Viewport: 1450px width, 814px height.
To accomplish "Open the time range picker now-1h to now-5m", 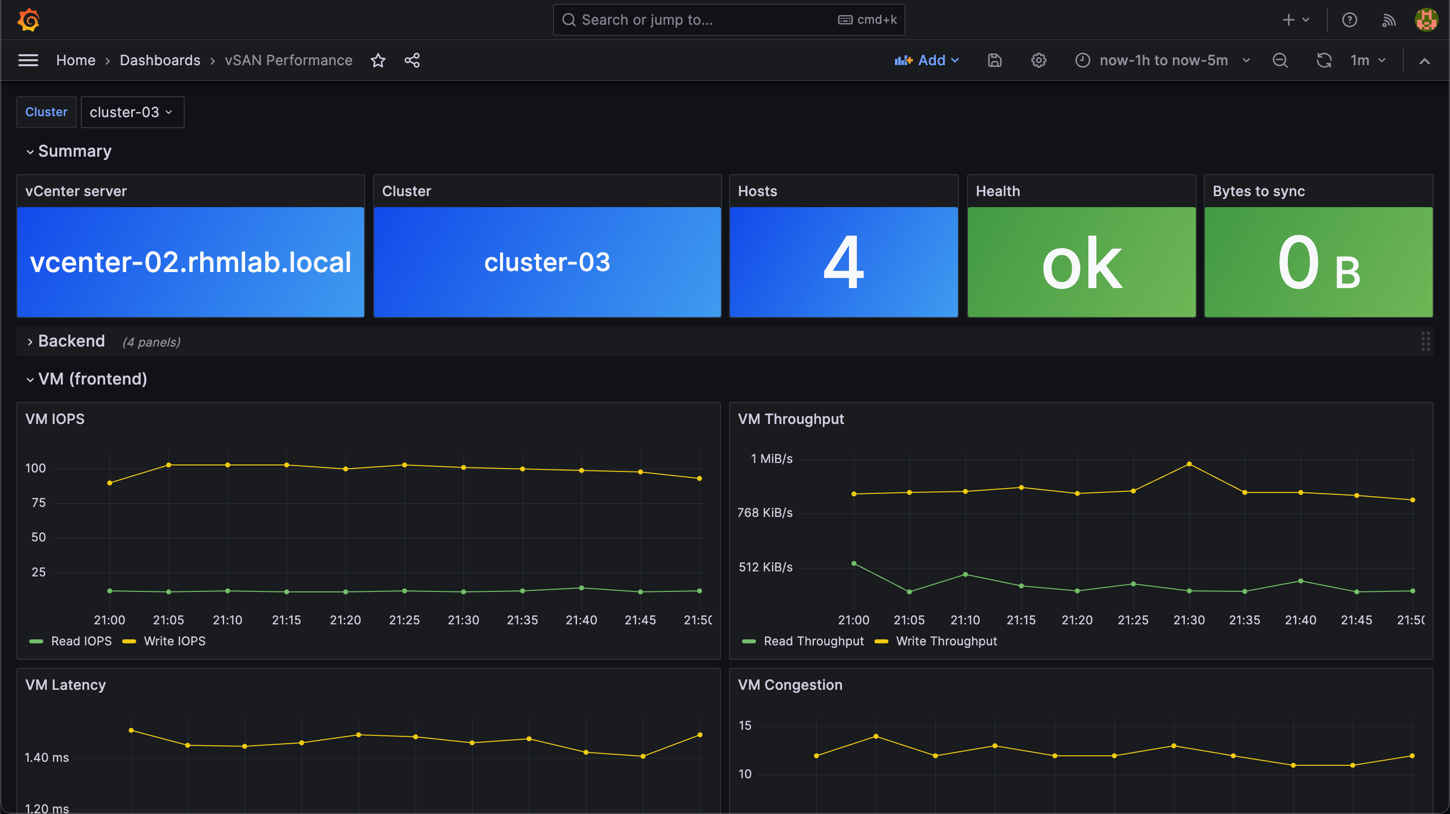I will tap(1163, 61).
